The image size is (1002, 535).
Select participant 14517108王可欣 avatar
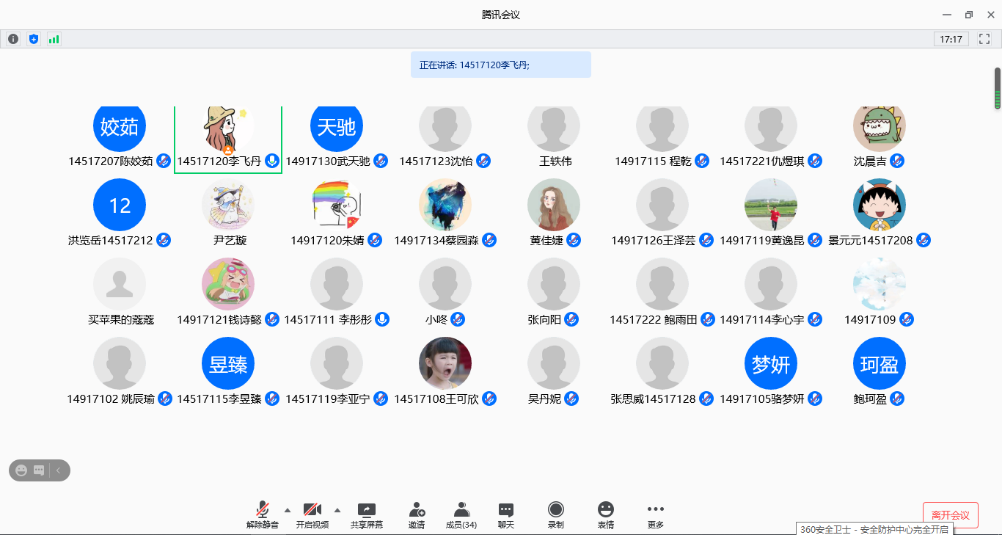[445, 364]
